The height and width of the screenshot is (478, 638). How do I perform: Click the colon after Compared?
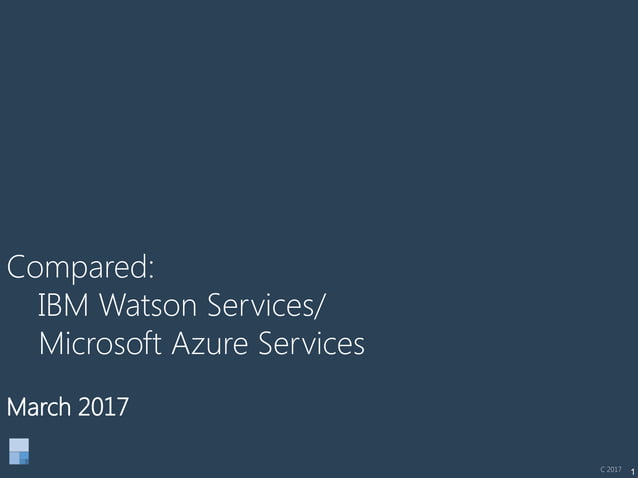point(151,270)
